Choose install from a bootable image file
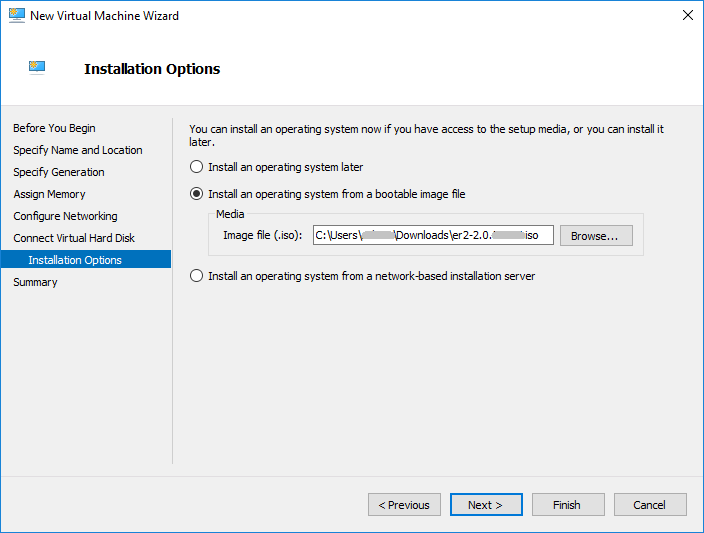 pos(197,194)
